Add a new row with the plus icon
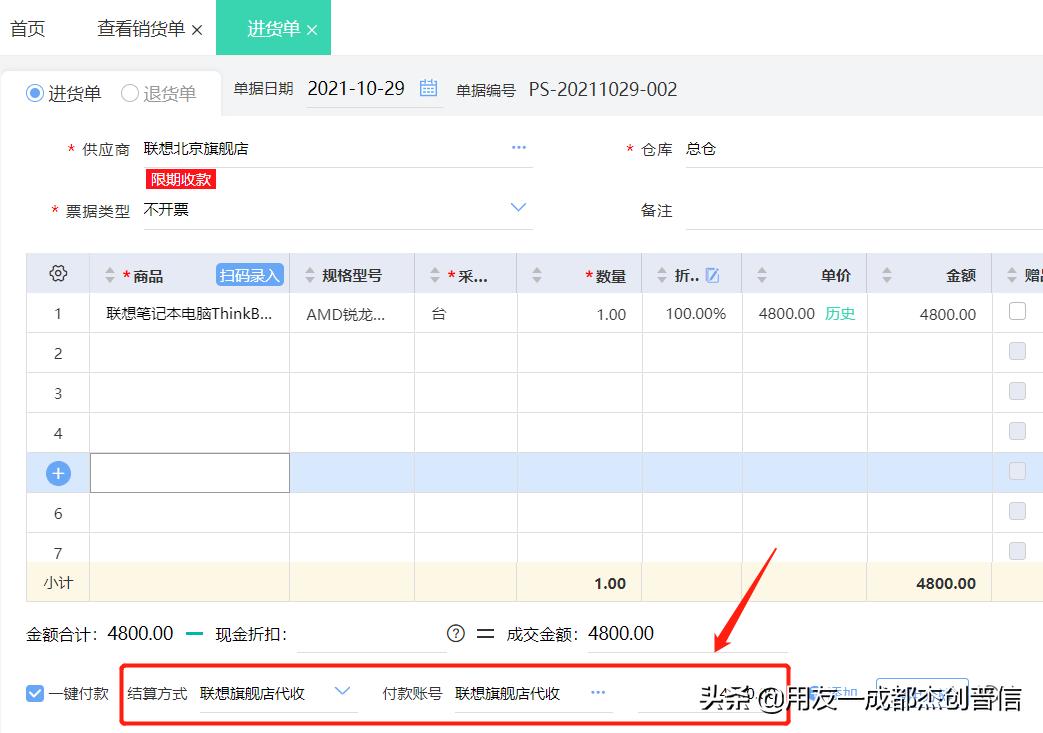The width and height of the screenshot is (1043, 733). point(57,472)
